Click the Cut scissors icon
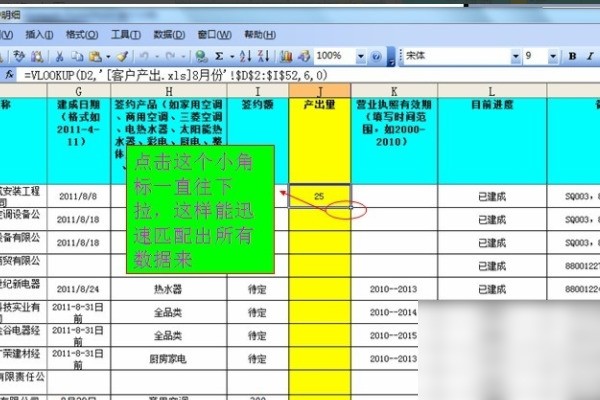The image size is (600, 400). pos(59,57)
